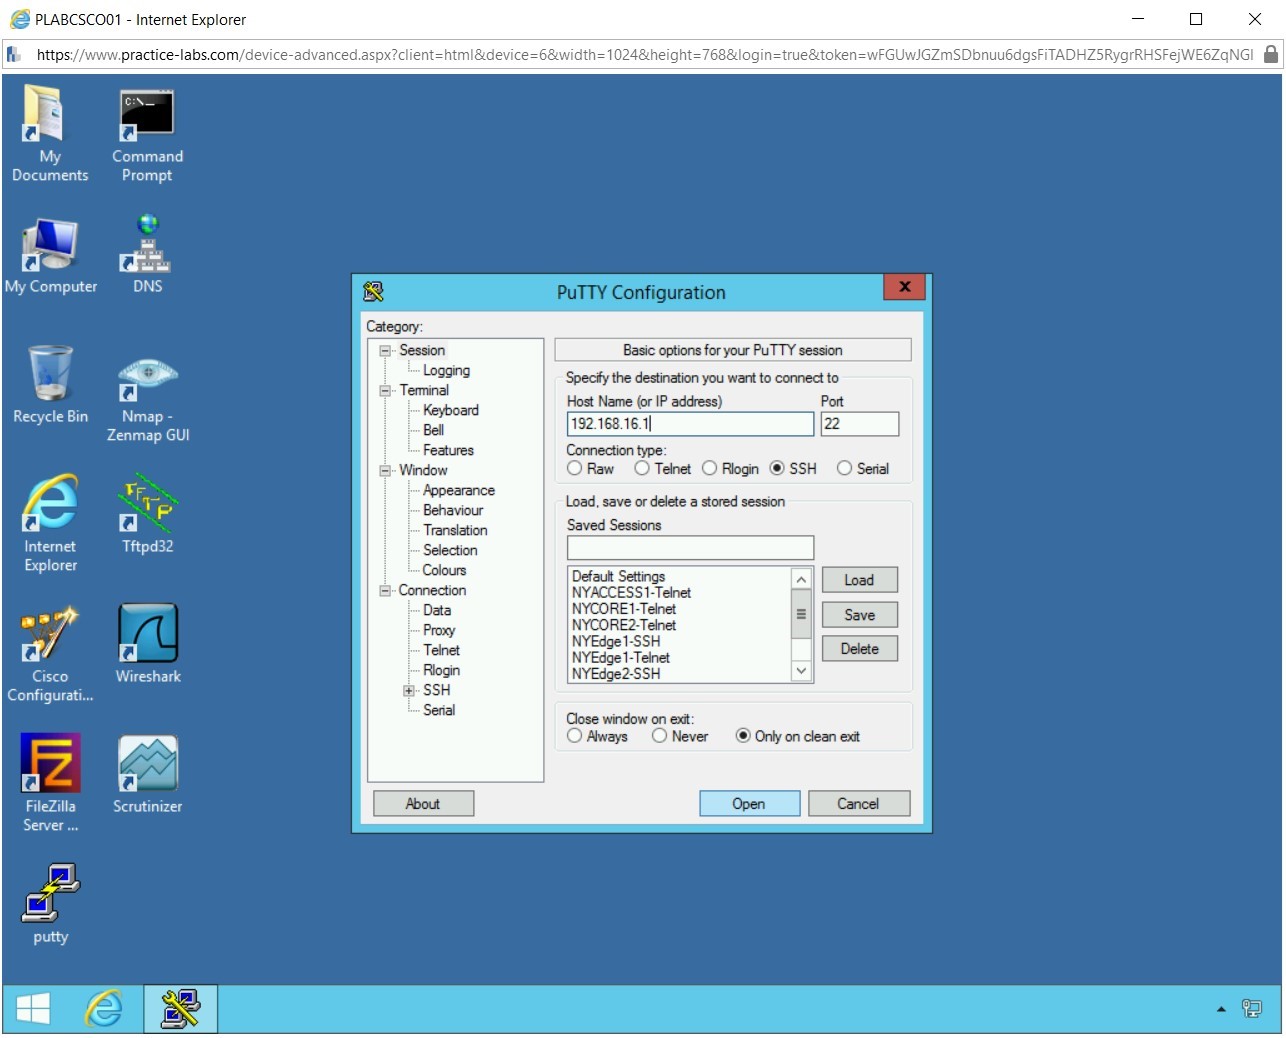Select the Rlogin connection type

[709, 468]
